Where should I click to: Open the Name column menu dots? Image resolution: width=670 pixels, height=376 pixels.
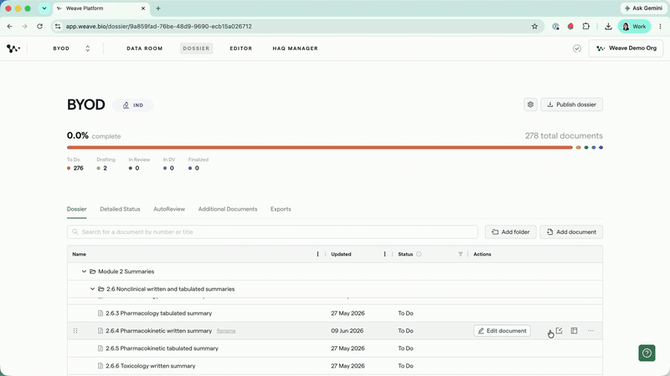(x=317, y=254)
